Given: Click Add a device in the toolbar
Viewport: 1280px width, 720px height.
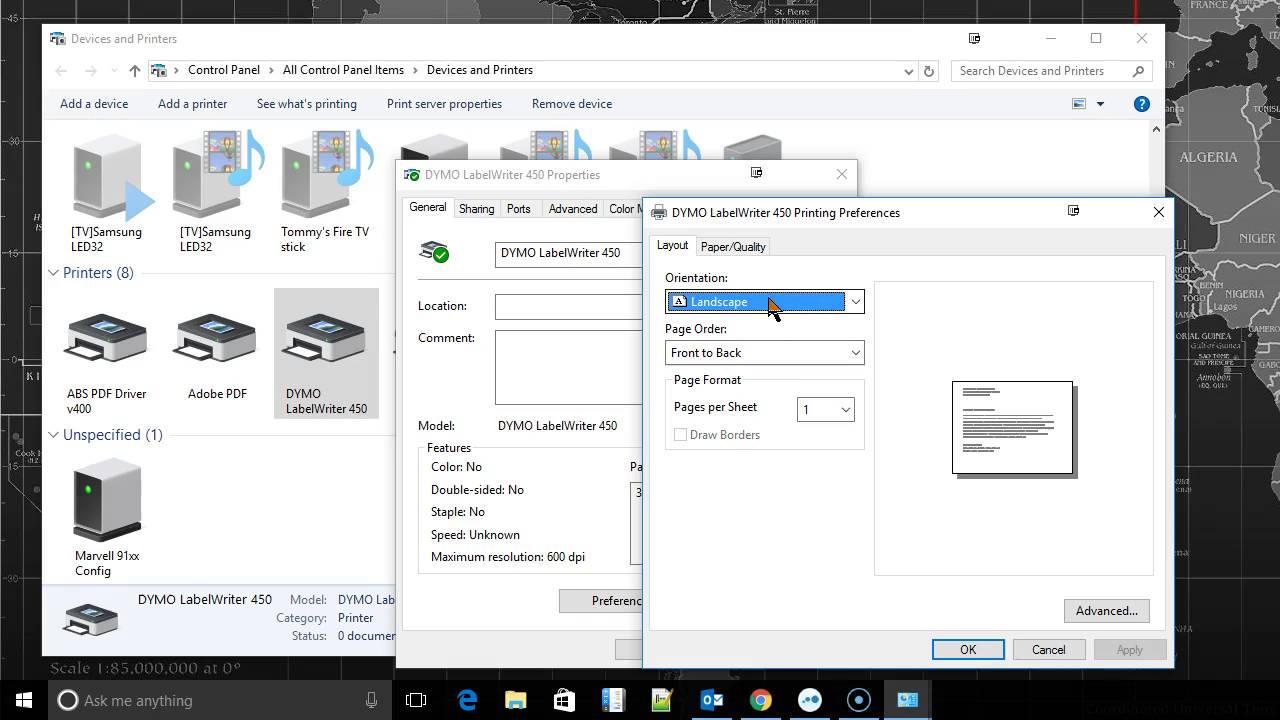Looking at the screenshot, I should [x=94, y=104].
